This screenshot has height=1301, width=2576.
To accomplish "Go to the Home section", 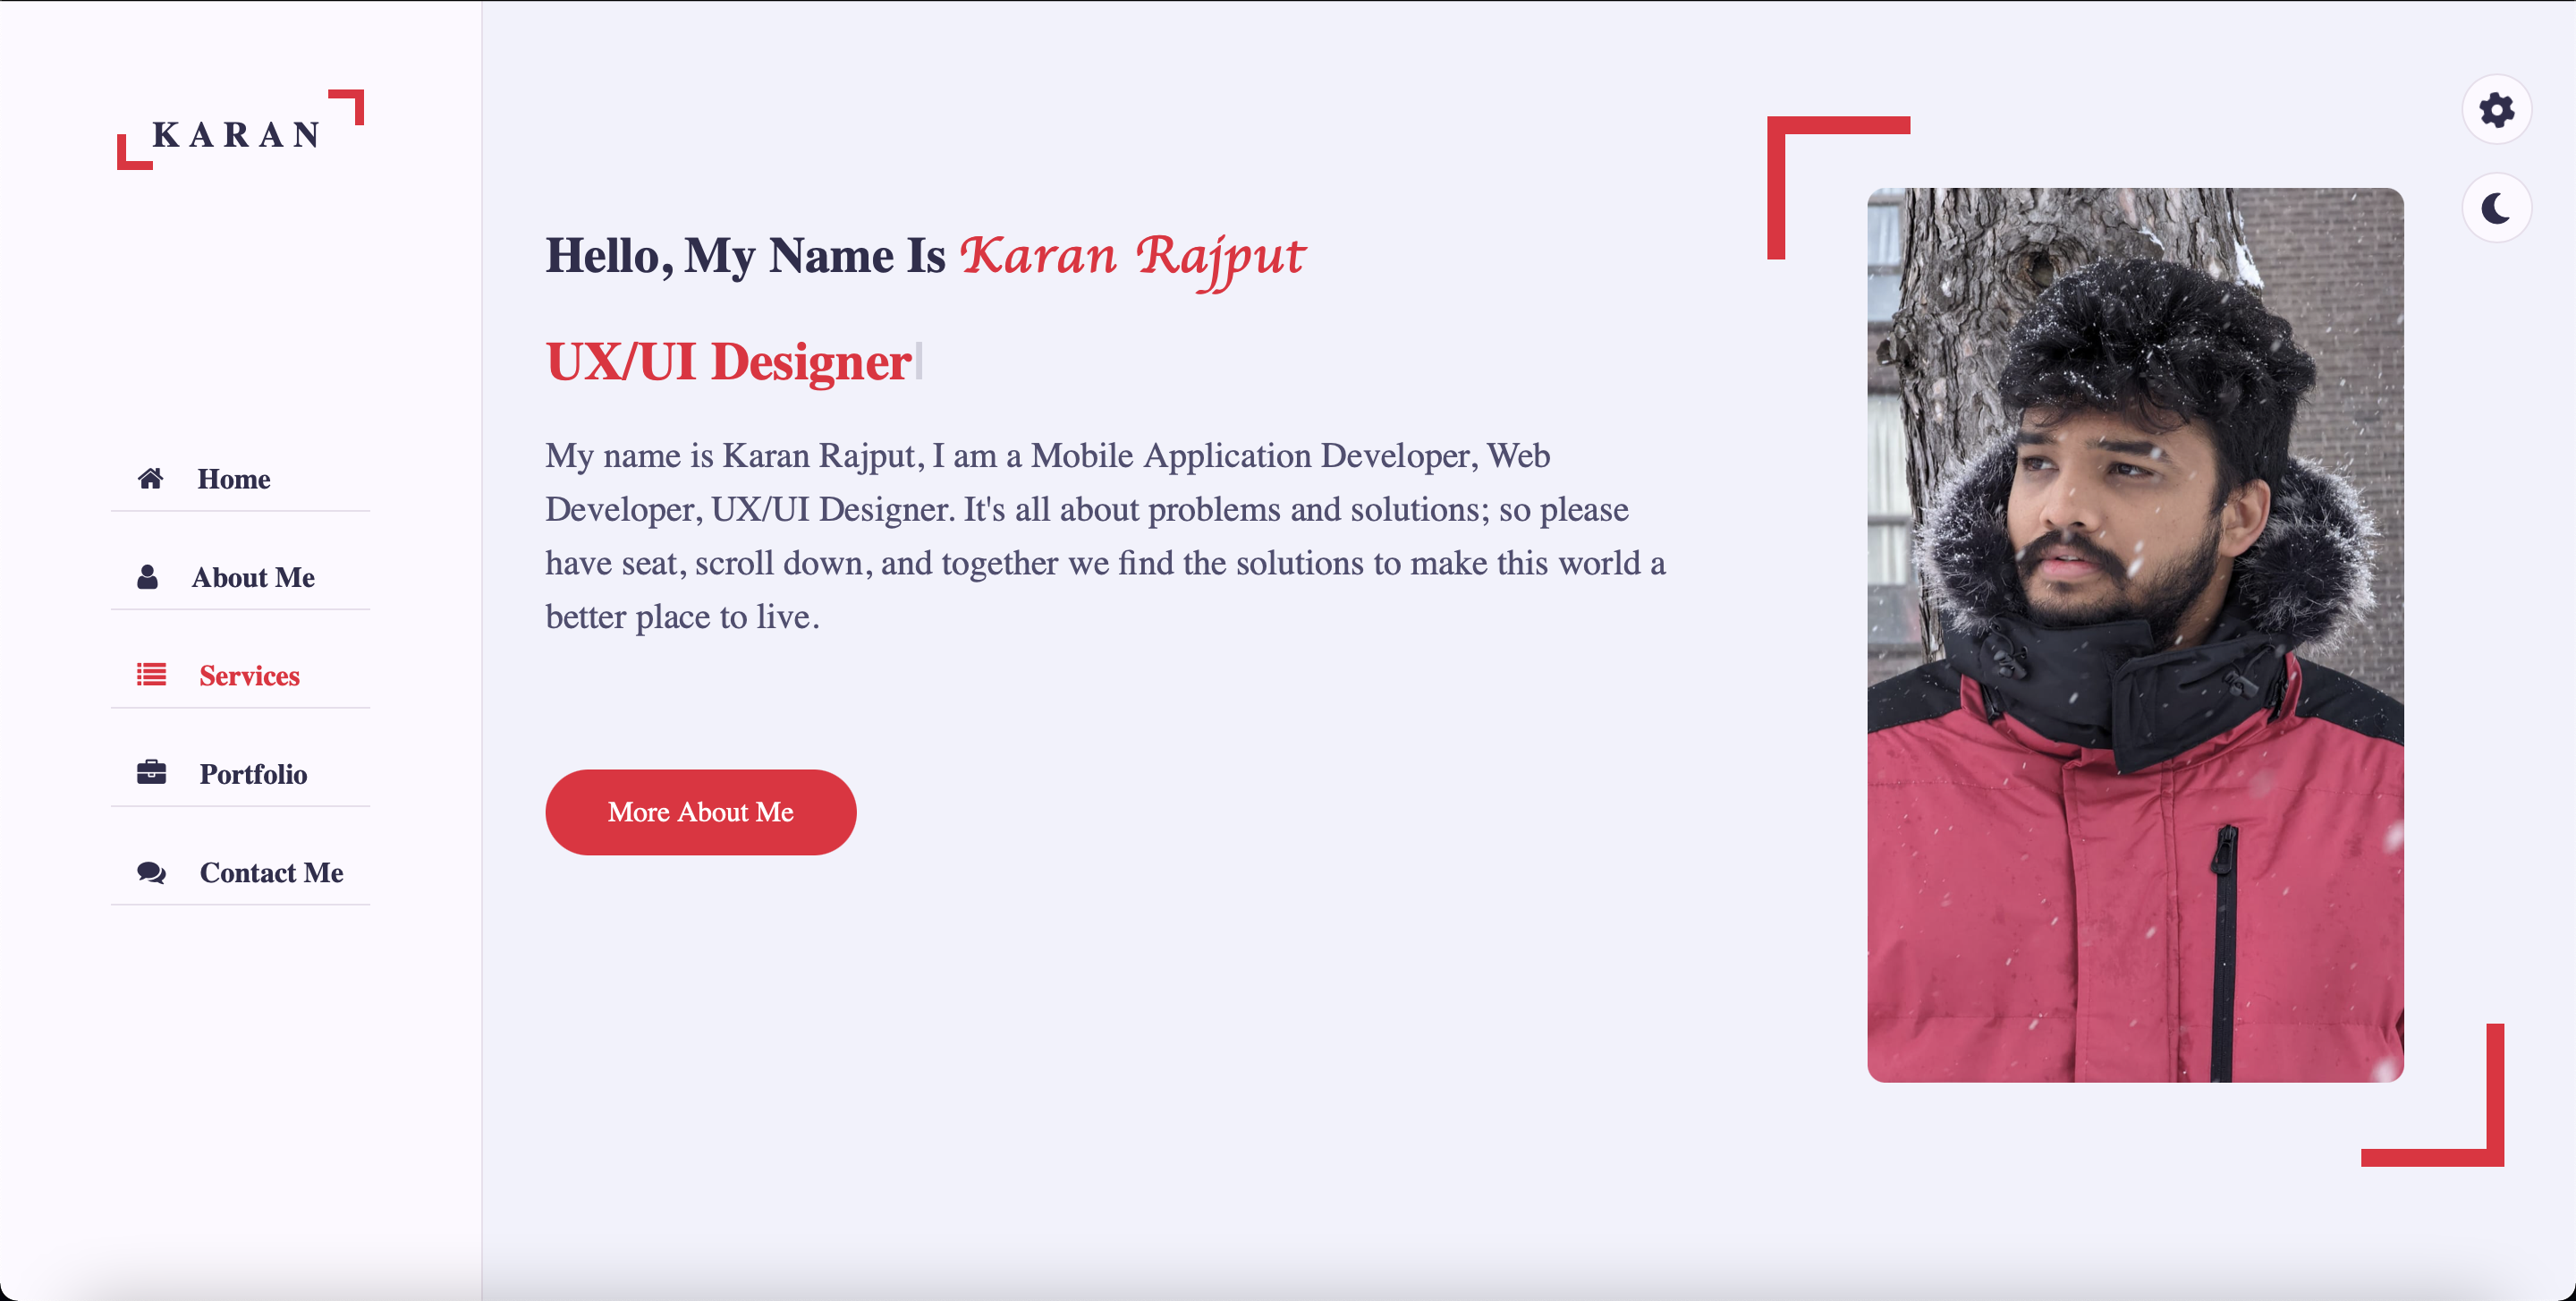I will coord(240,479).
